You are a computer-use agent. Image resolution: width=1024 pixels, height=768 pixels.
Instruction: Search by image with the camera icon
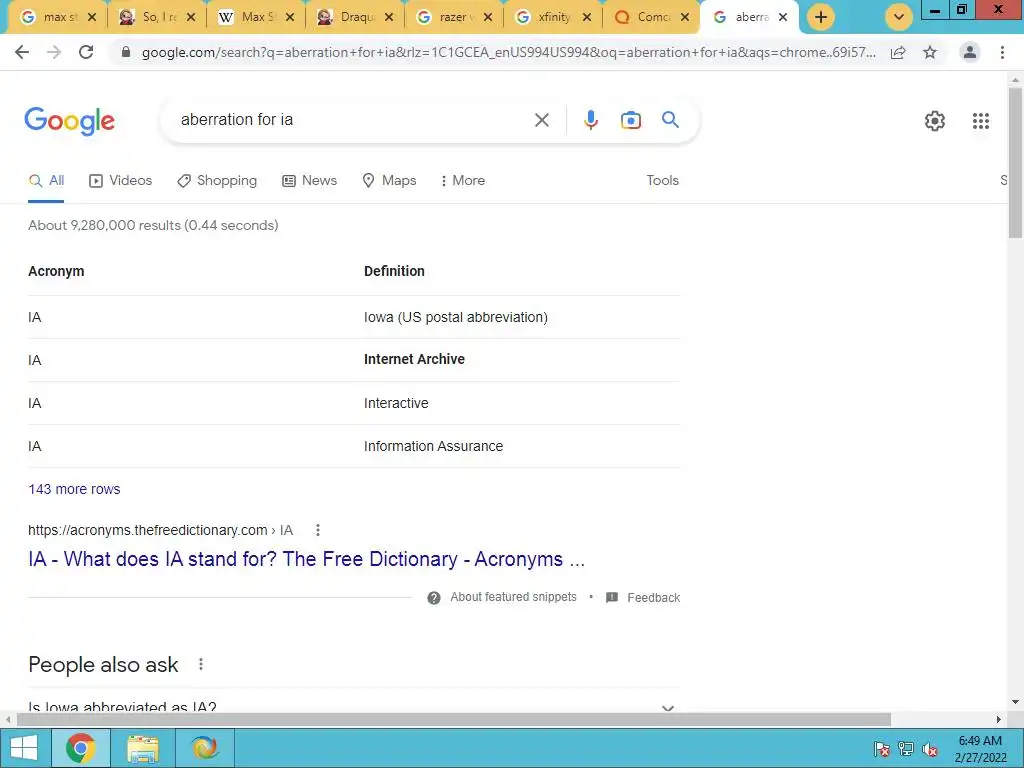[x=630, y=120]
